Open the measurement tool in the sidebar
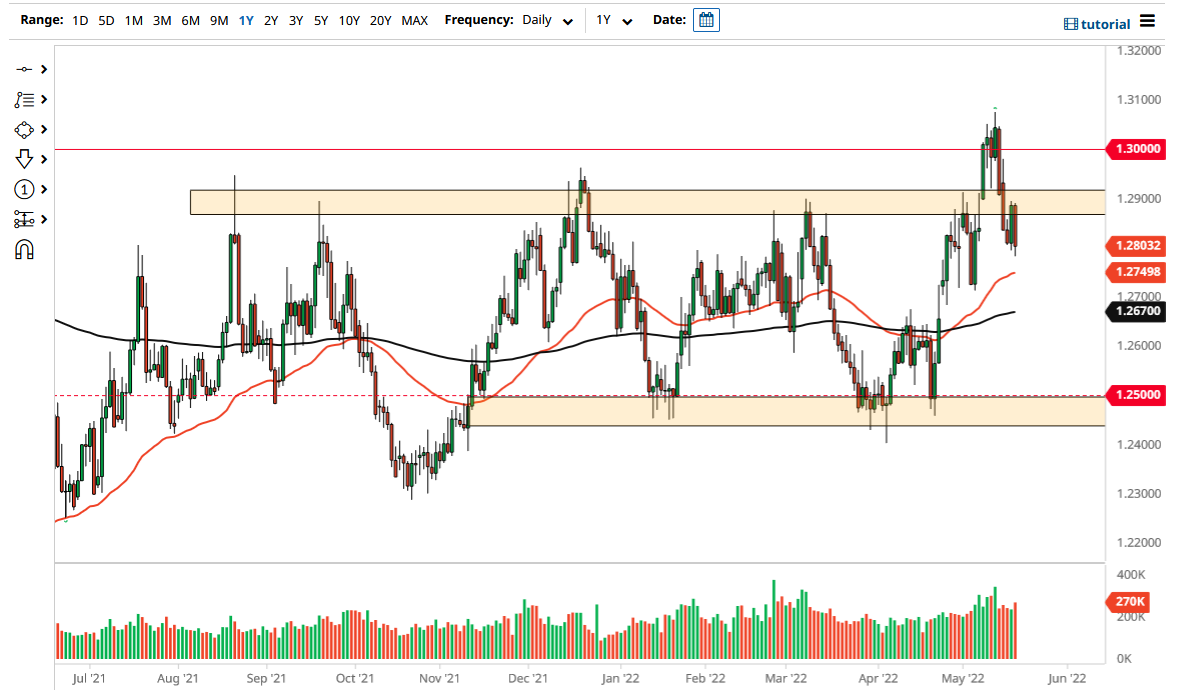The width and height of the screenshot is (1177, 696). click(25, 219)
